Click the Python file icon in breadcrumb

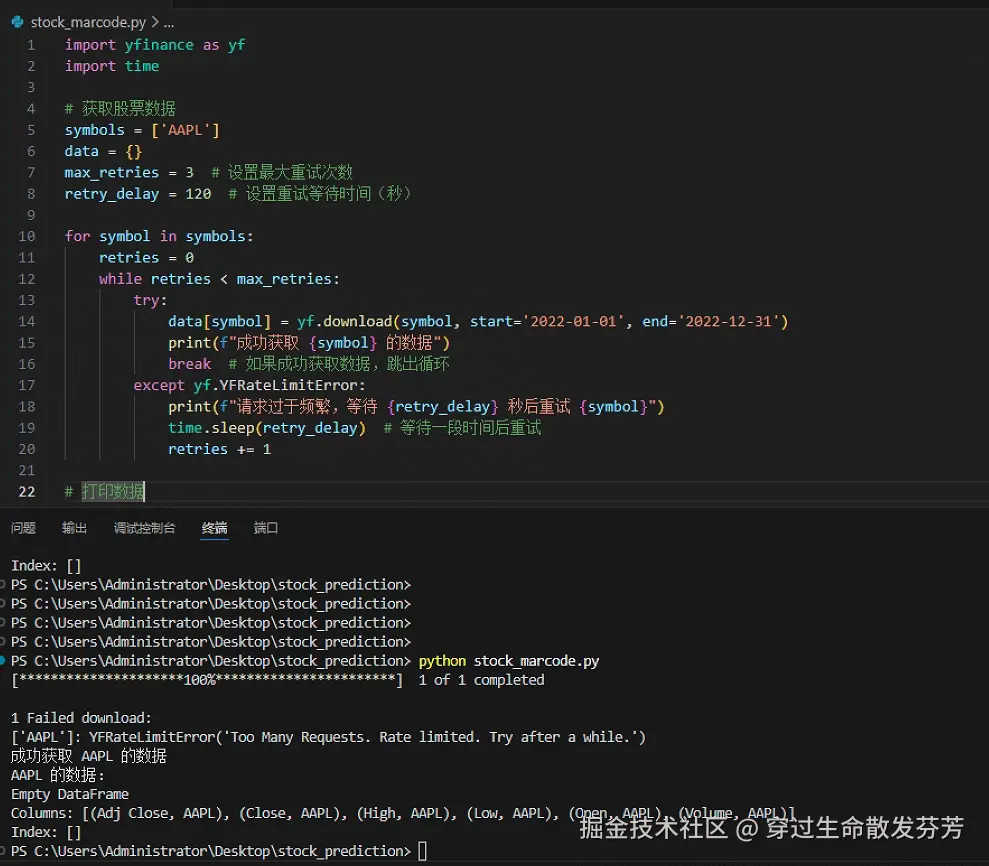pos(18,23)
